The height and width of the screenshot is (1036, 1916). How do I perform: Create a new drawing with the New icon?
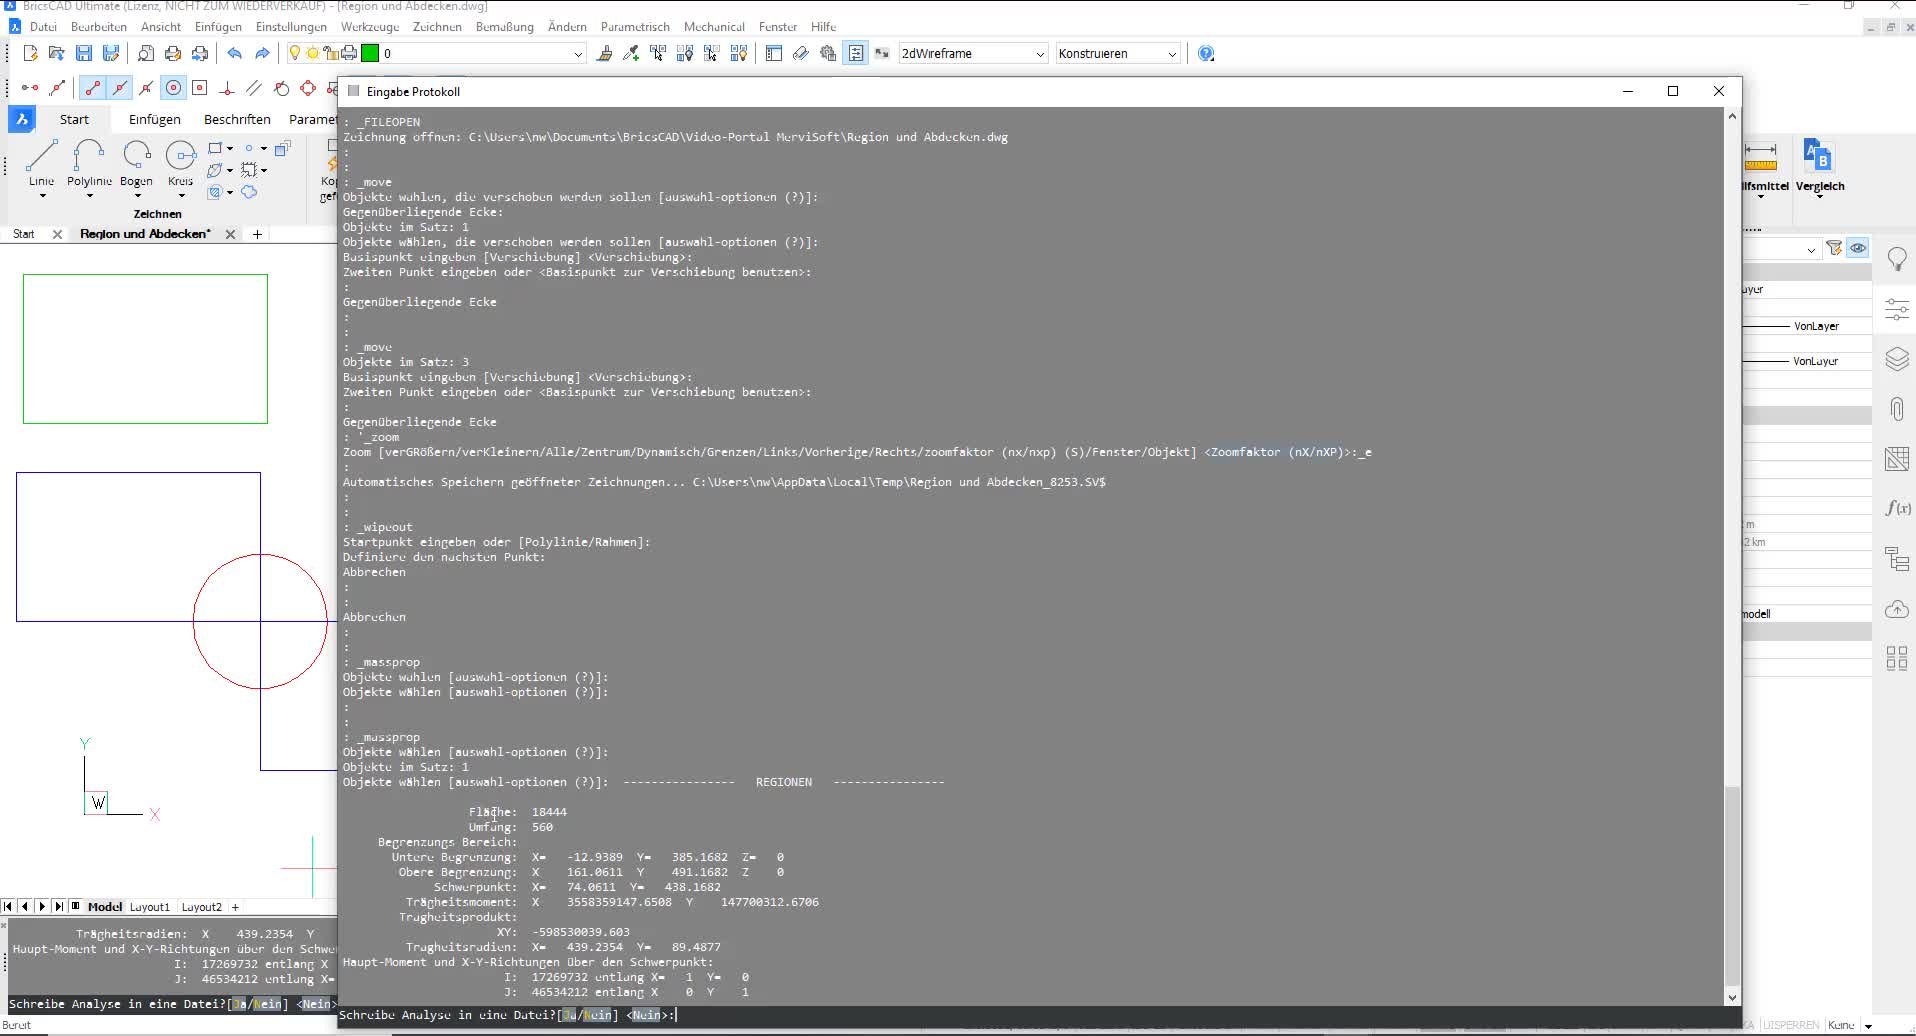[30, 53]
